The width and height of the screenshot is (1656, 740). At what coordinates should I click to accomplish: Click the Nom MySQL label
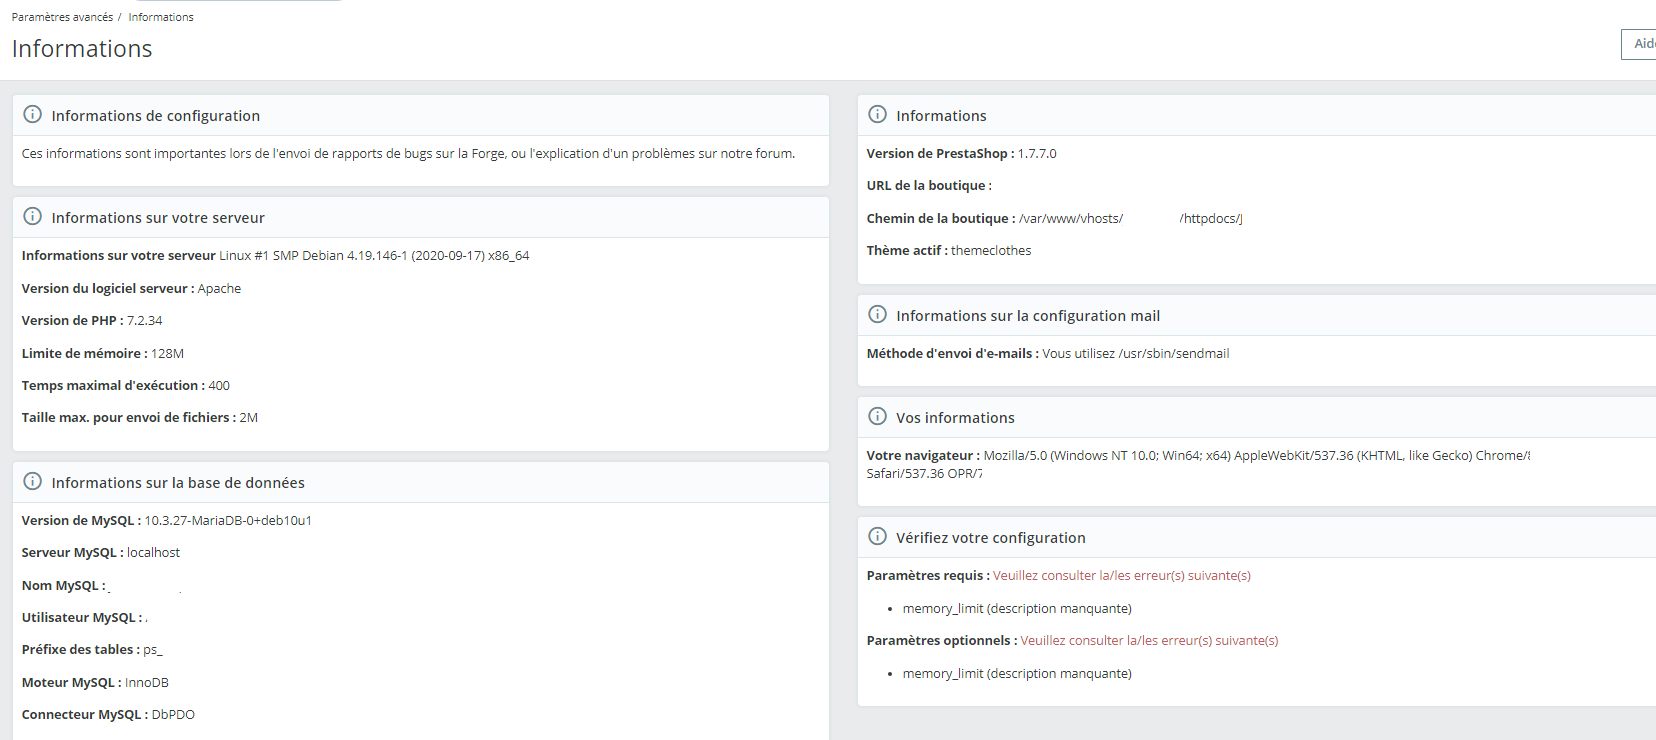(63, 586)
